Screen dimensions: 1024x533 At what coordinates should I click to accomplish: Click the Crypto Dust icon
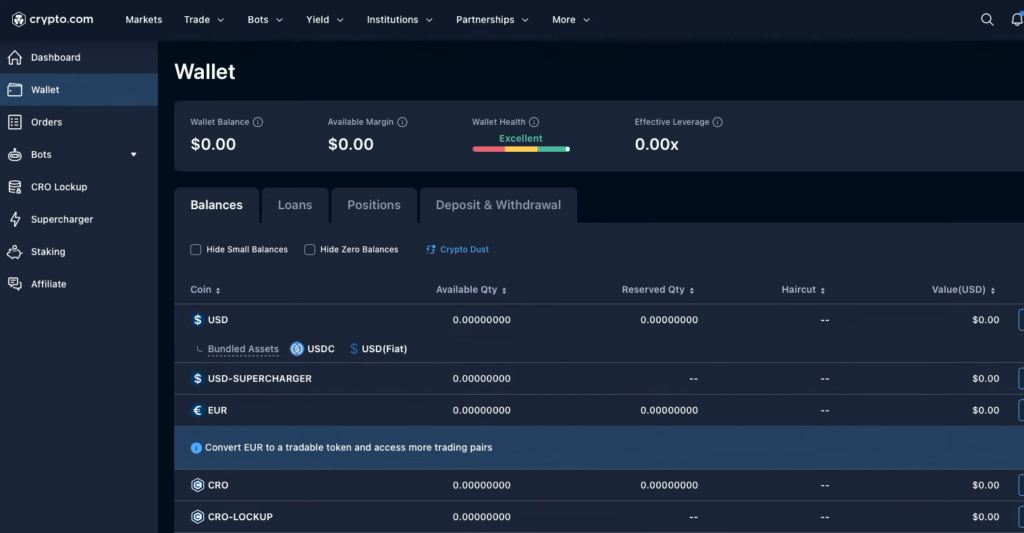431,250
